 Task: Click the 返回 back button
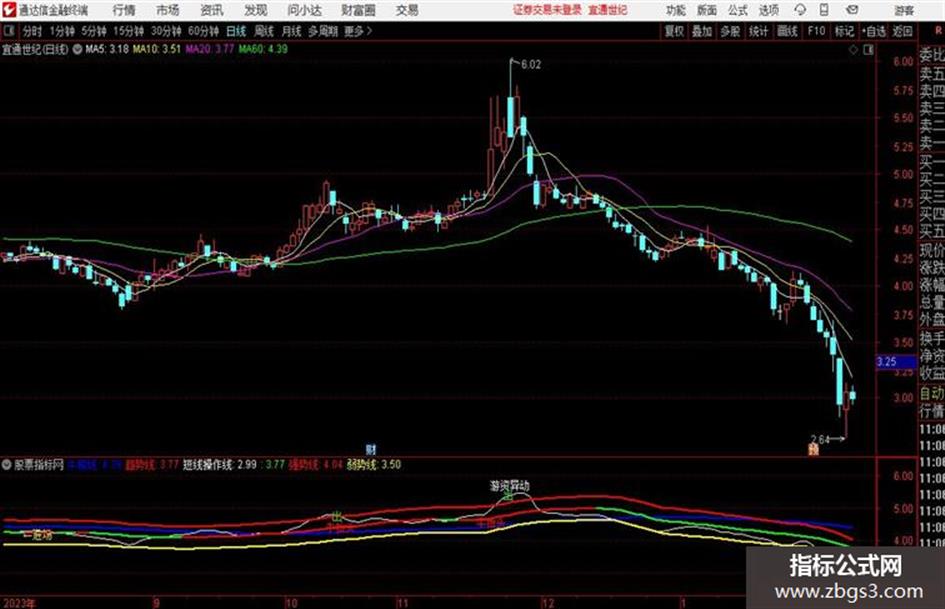click(x=902, y=31)
